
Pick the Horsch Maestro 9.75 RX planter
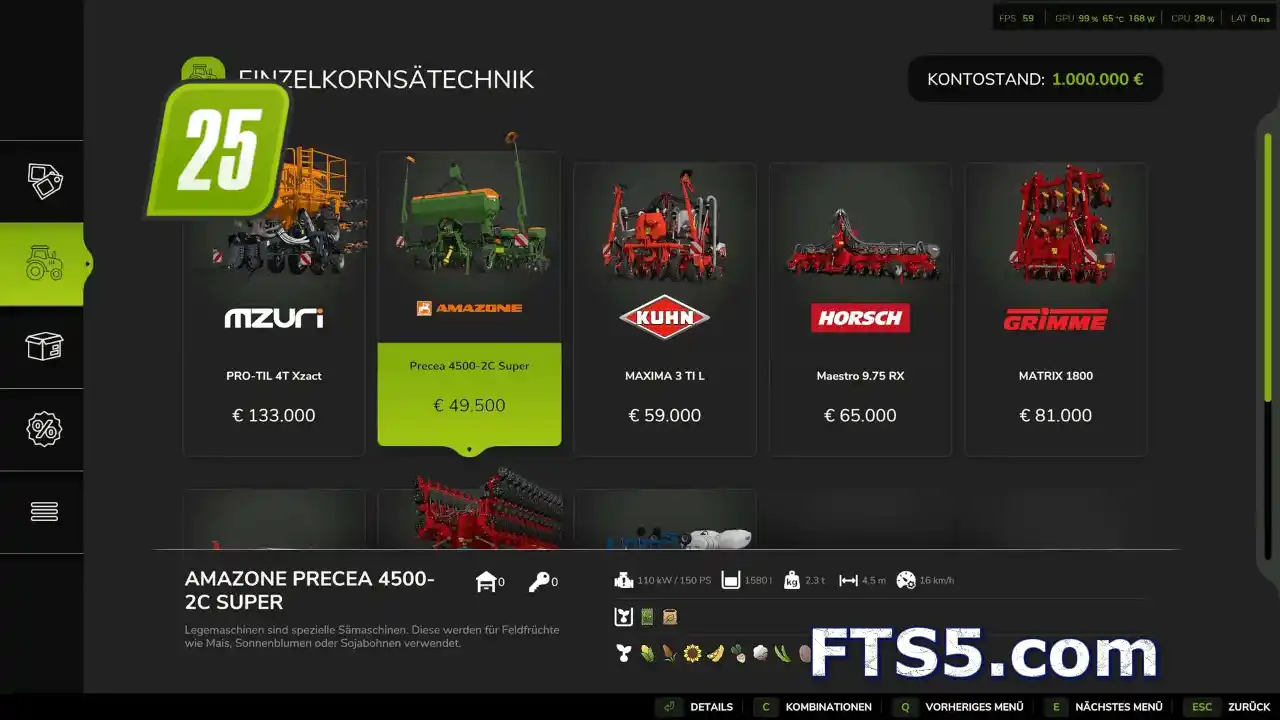click(860, 309)
